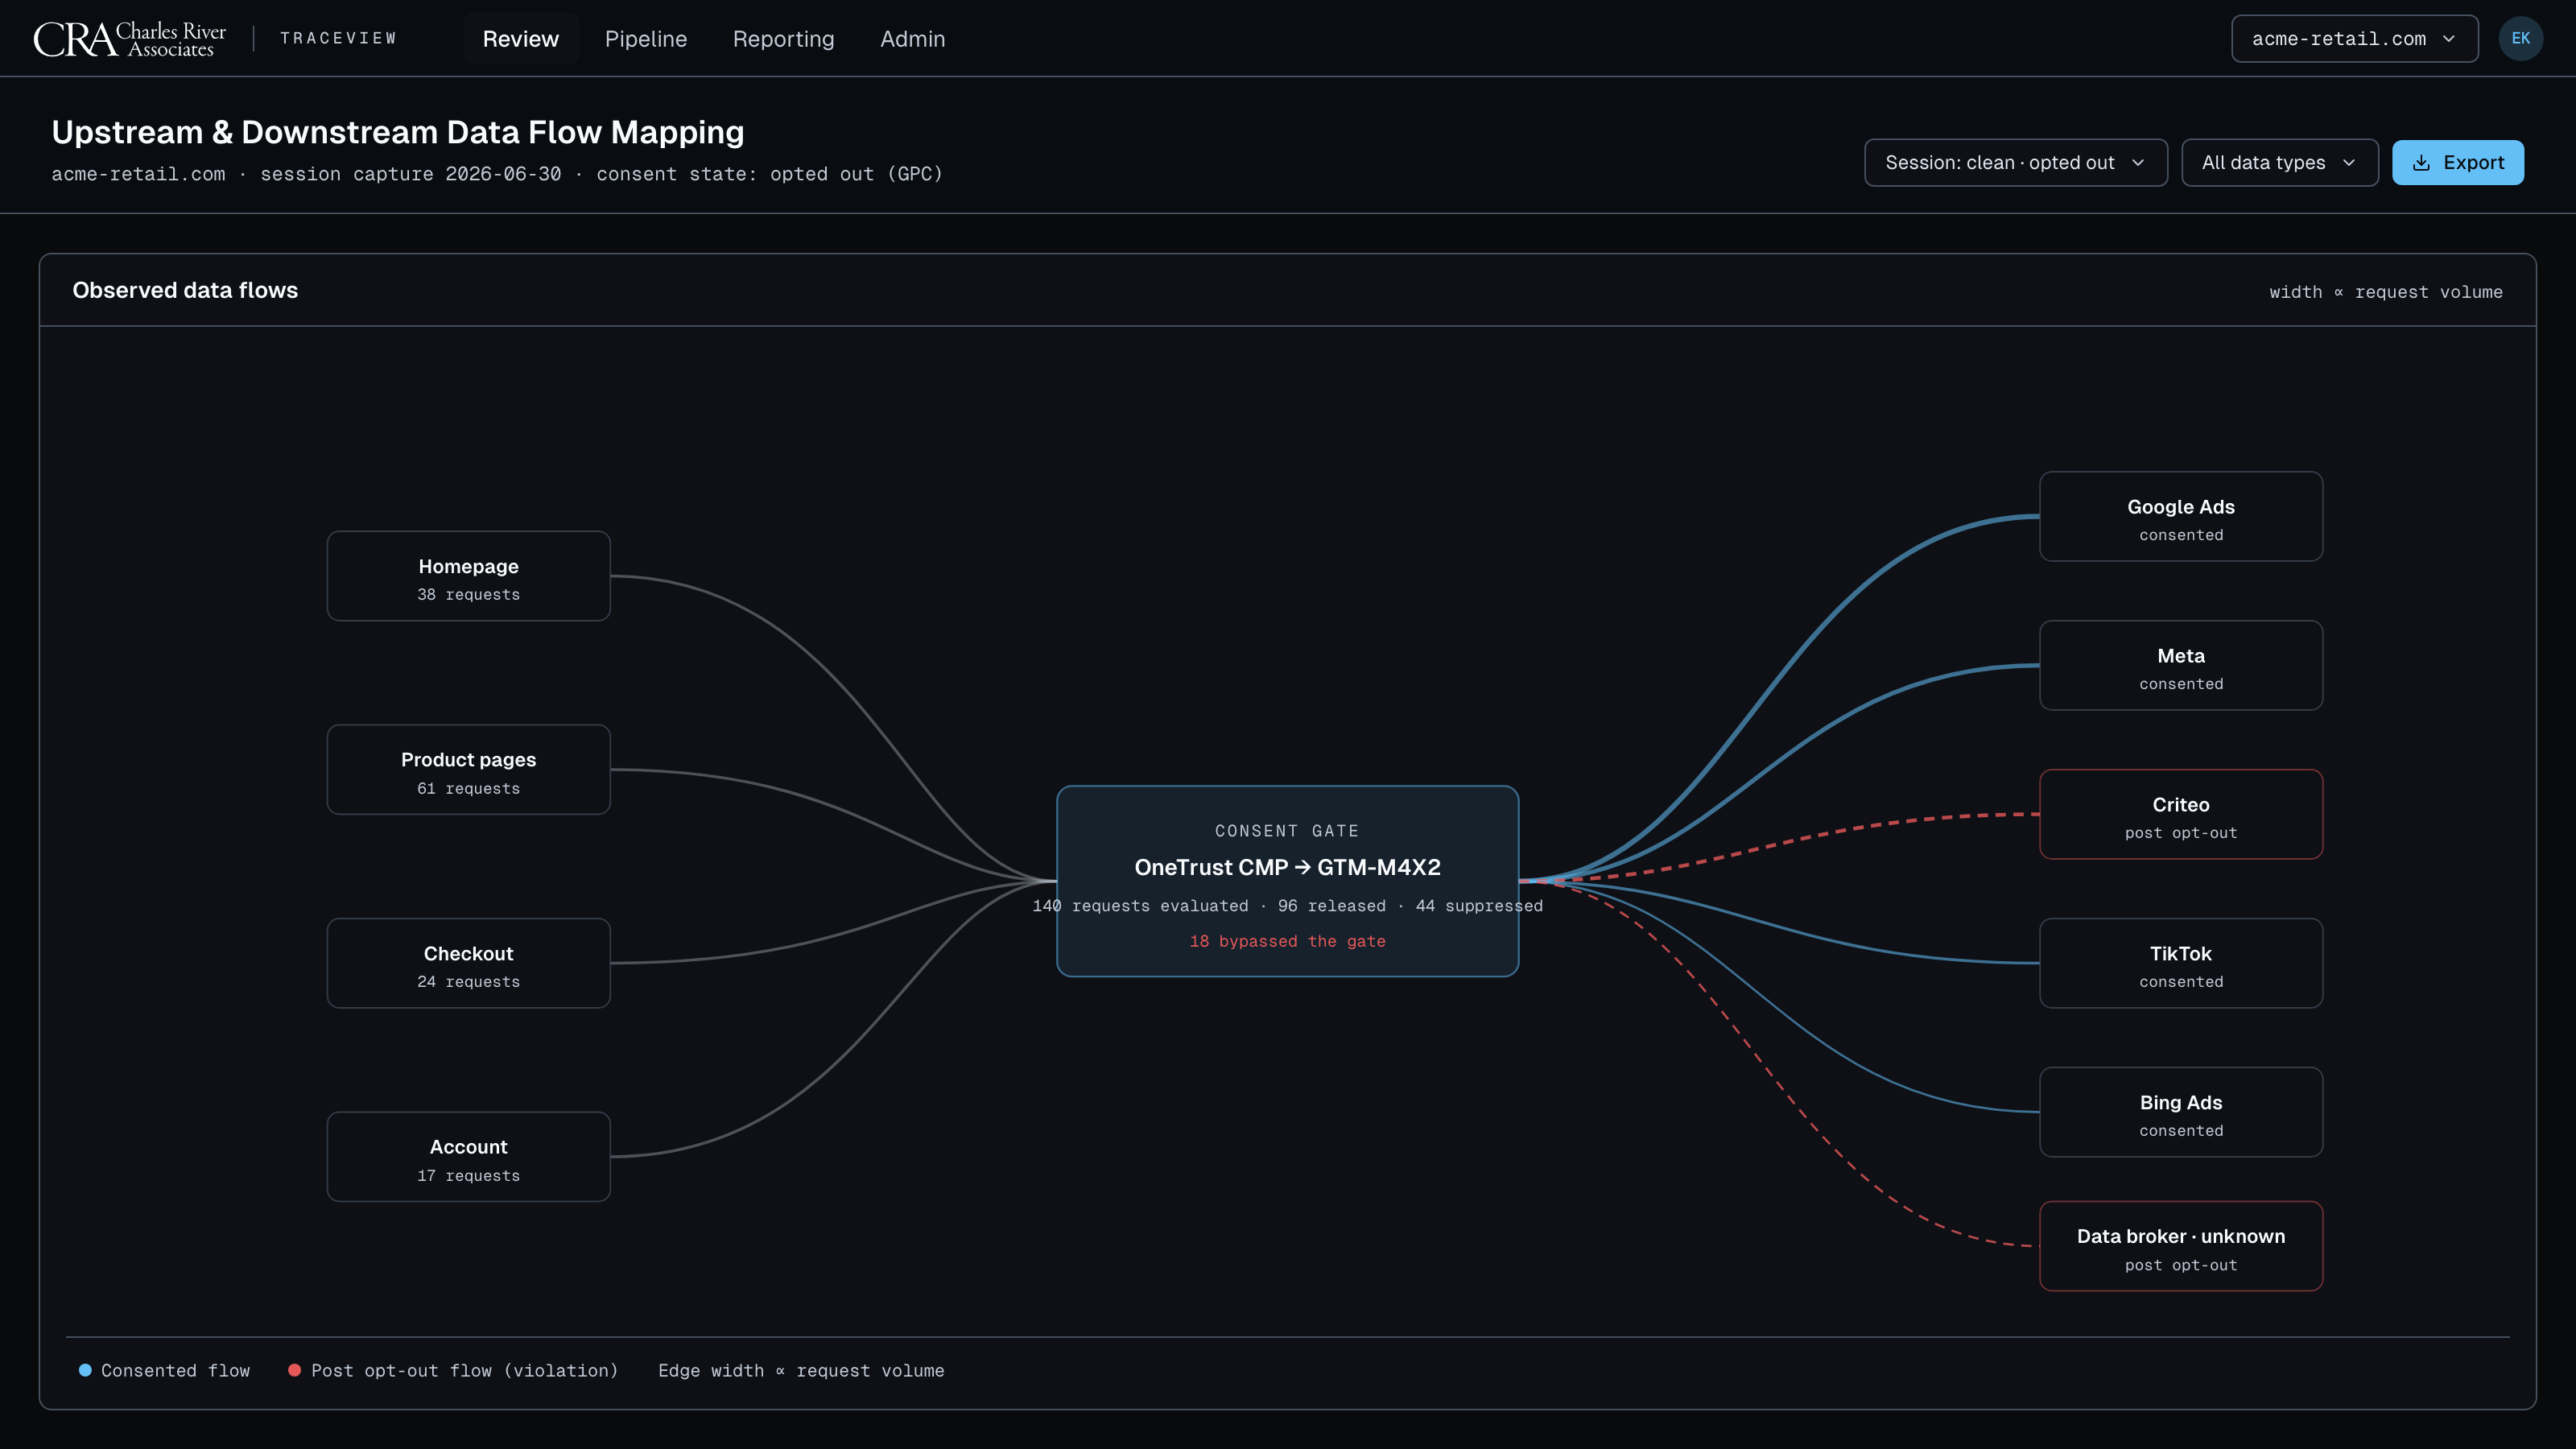Click 'consented' label under Google Ads
This screenshot has height=1449, width=2576.
pos(2181,535)
